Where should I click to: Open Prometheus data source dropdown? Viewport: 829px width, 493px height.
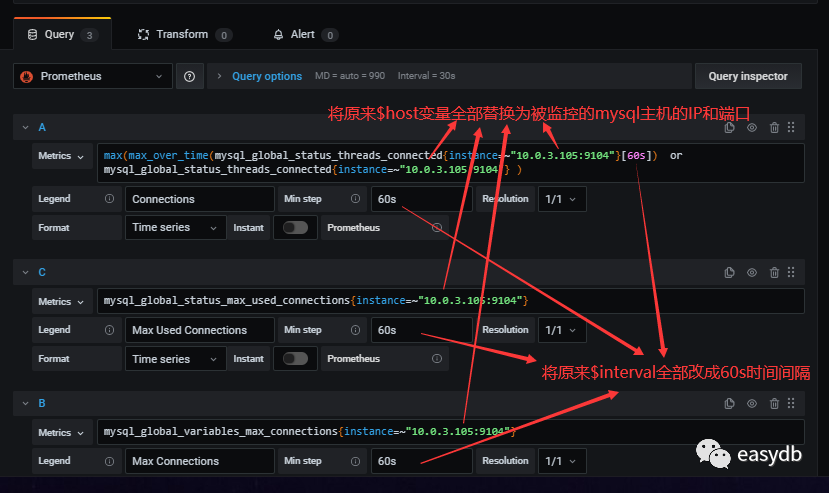[93, 76]
